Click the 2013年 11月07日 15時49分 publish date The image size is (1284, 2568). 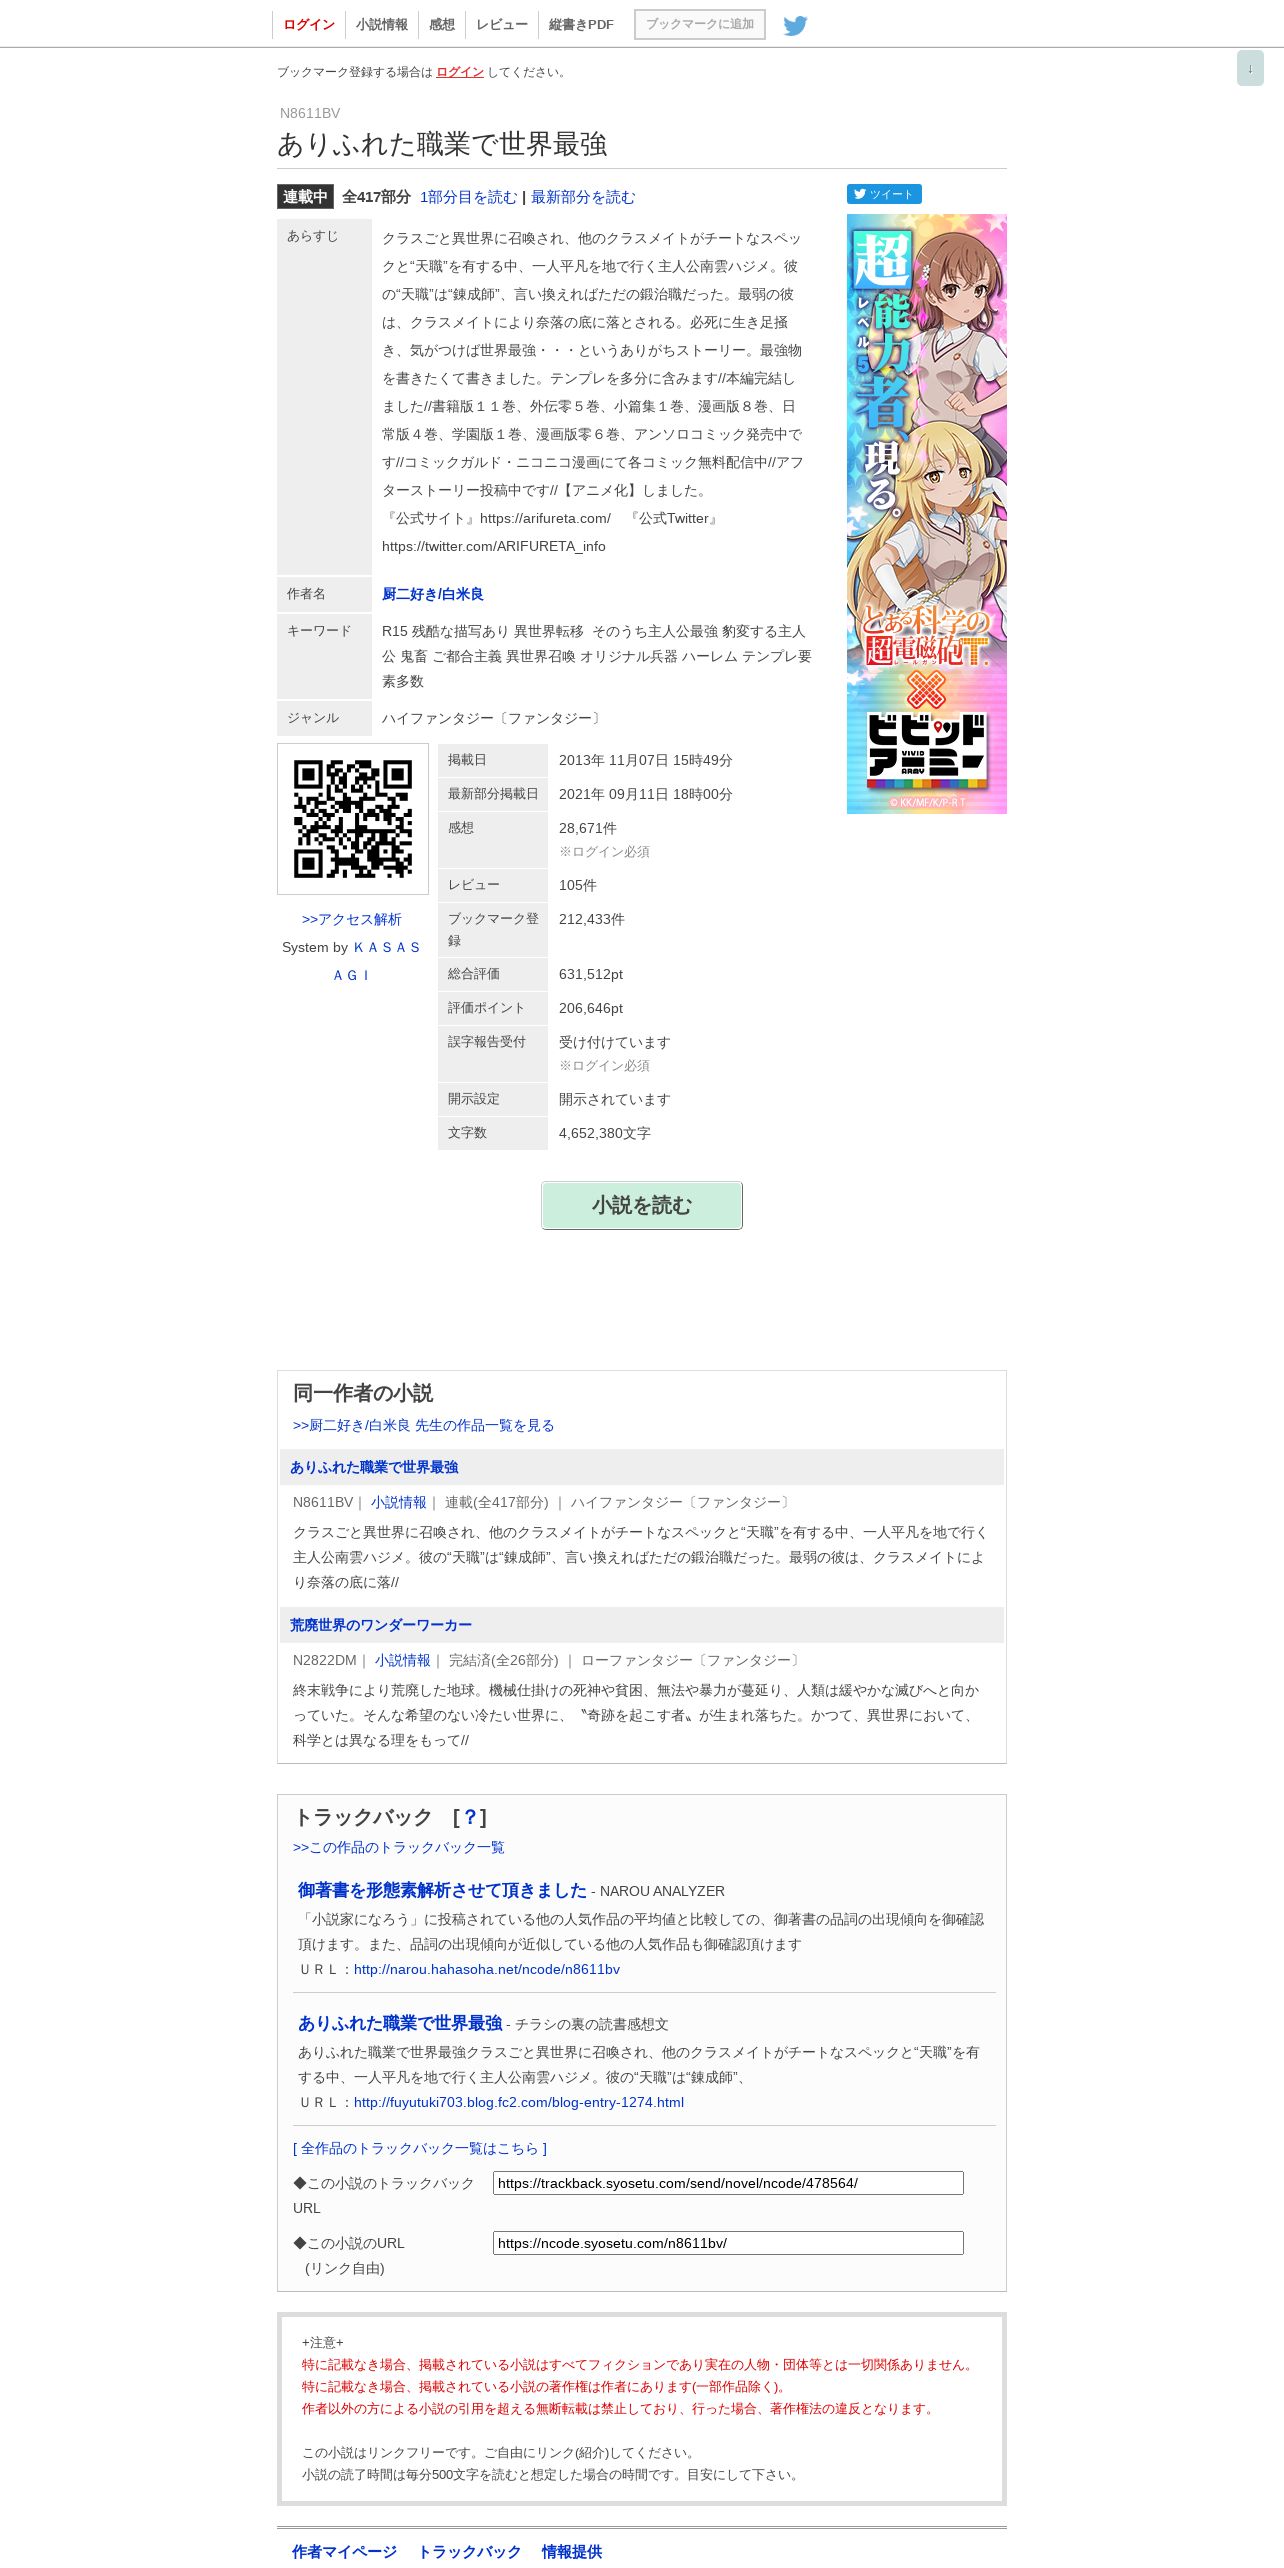tap(646, 760)
